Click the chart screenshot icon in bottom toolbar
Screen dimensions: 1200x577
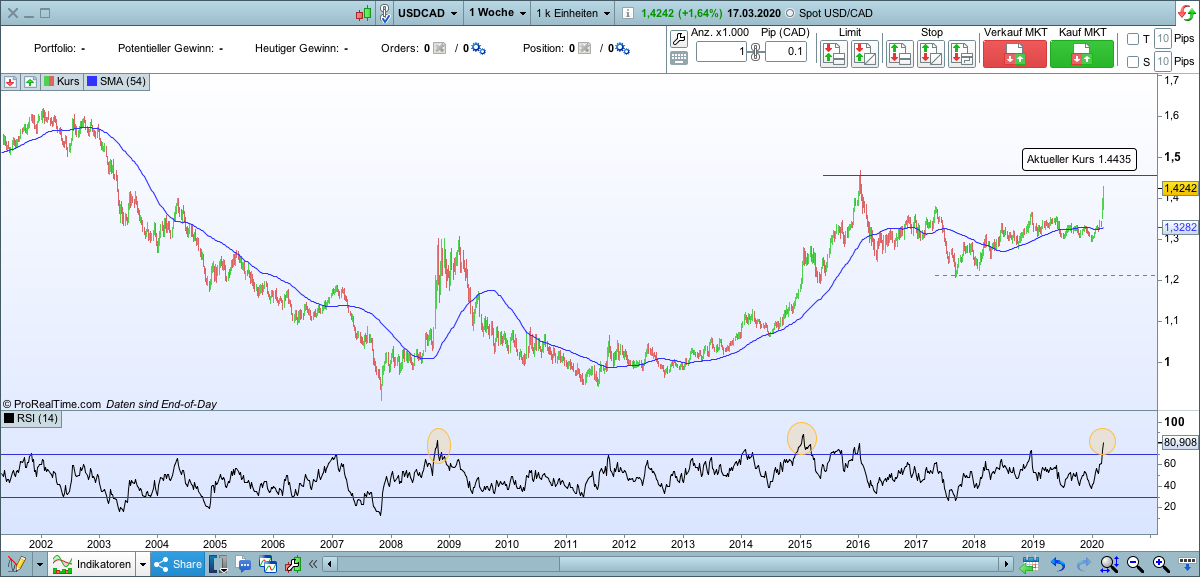click(266, 563)
